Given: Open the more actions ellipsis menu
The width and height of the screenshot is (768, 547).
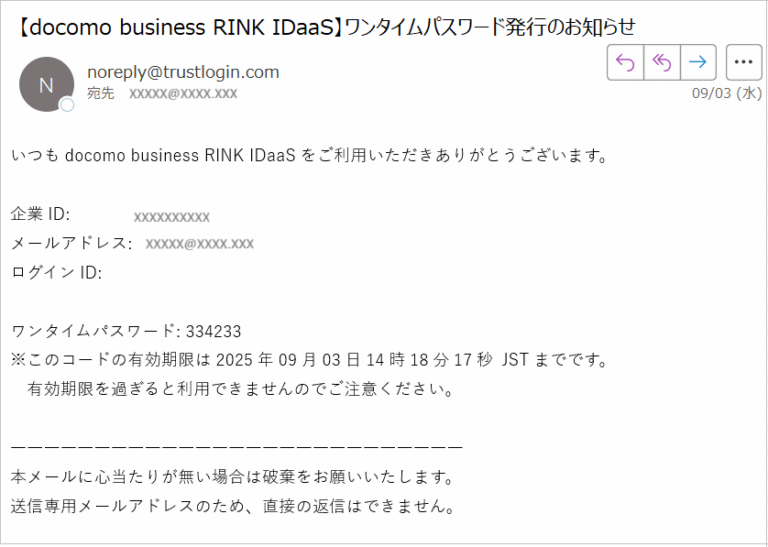Looking at the screenshot, I should point(744,62).
